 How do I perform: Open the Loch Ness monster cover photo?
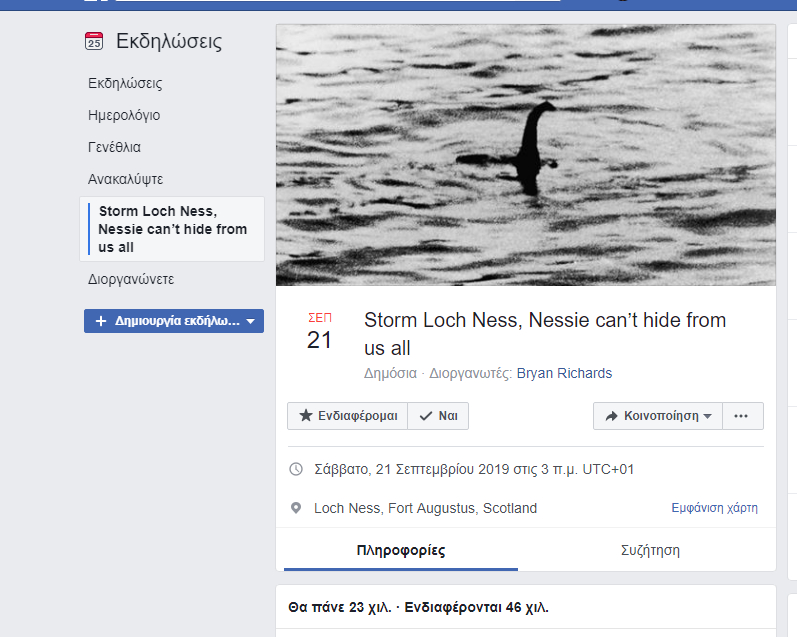[526, 155]
